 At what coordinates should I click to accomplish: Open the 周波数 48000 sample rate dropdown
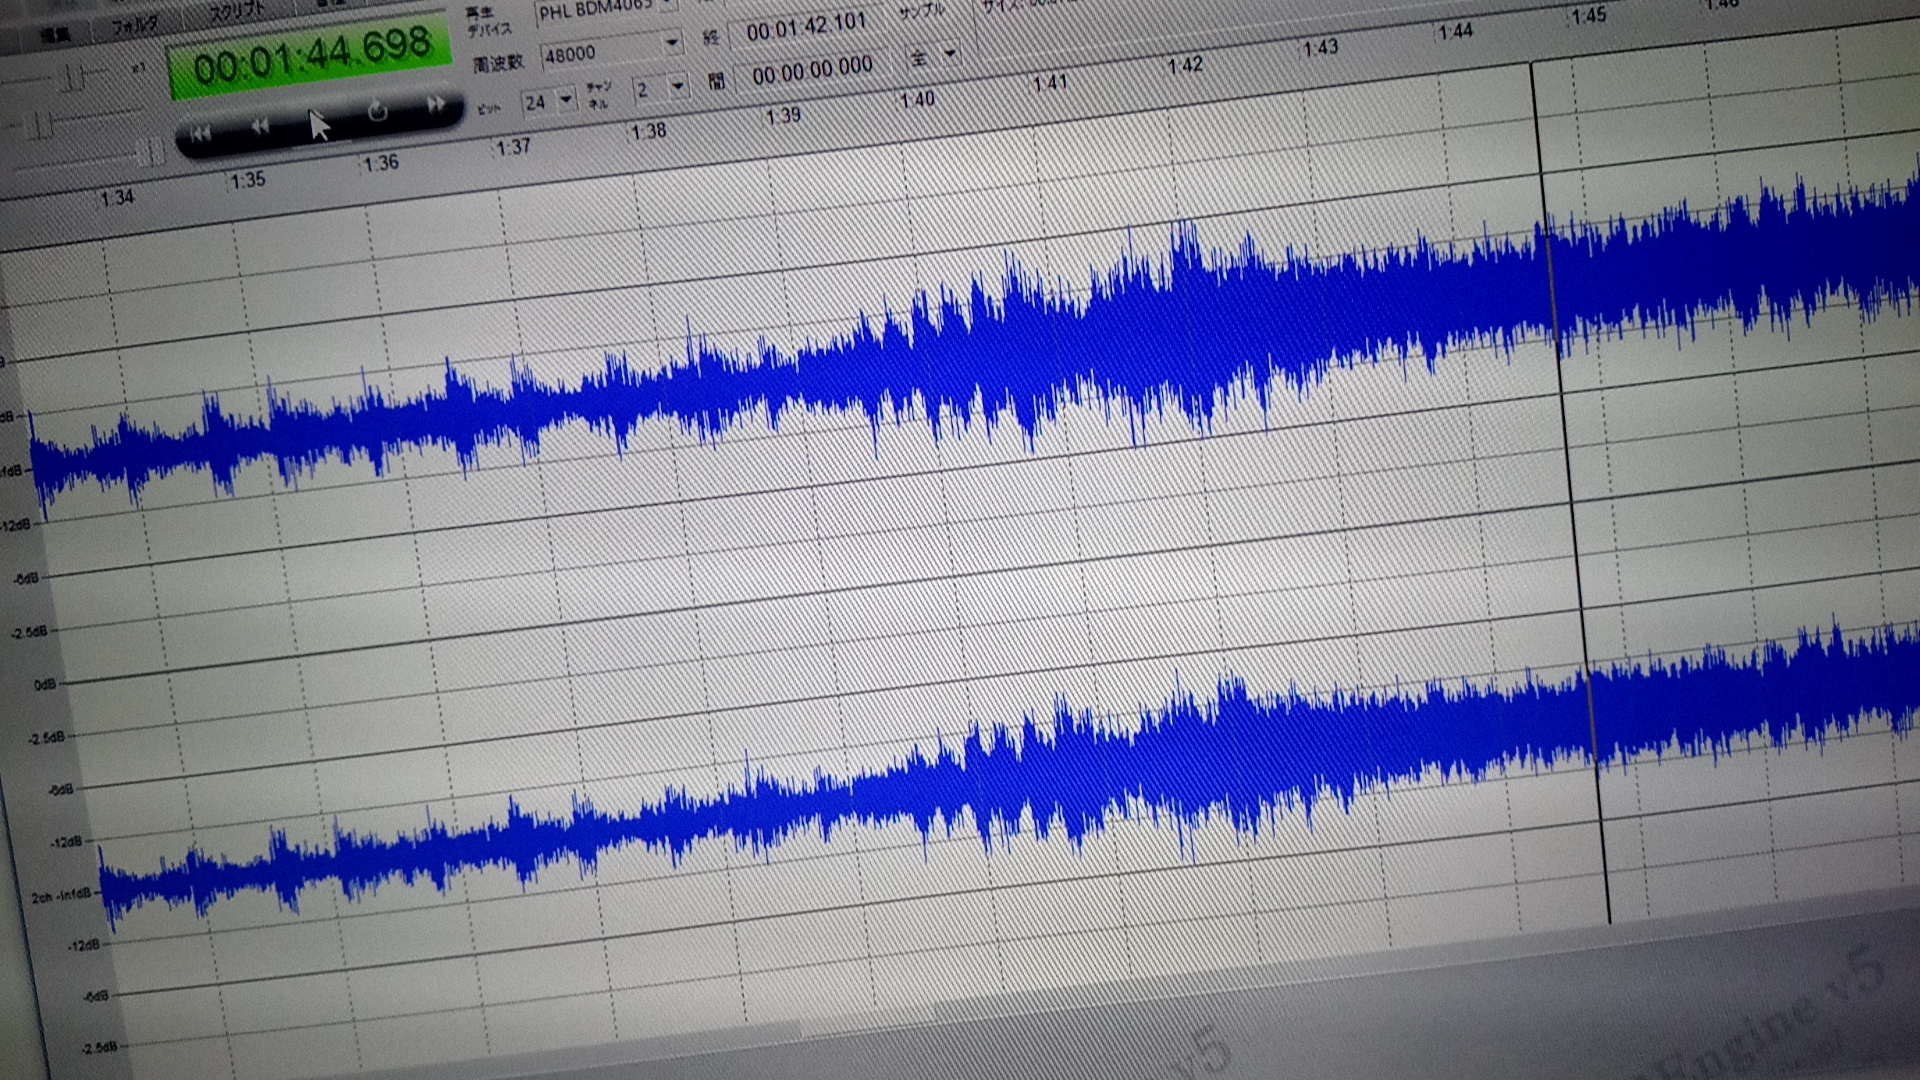[x=672, y=41]
